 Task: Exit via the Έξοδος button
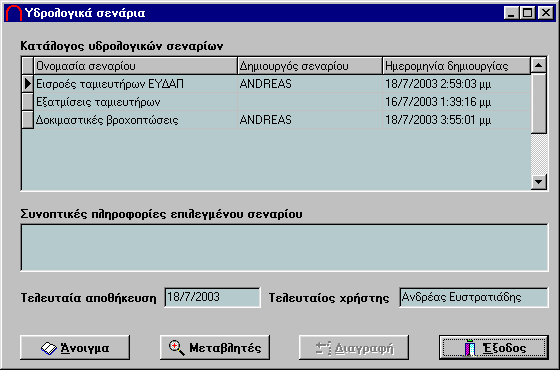click(494, 347)
